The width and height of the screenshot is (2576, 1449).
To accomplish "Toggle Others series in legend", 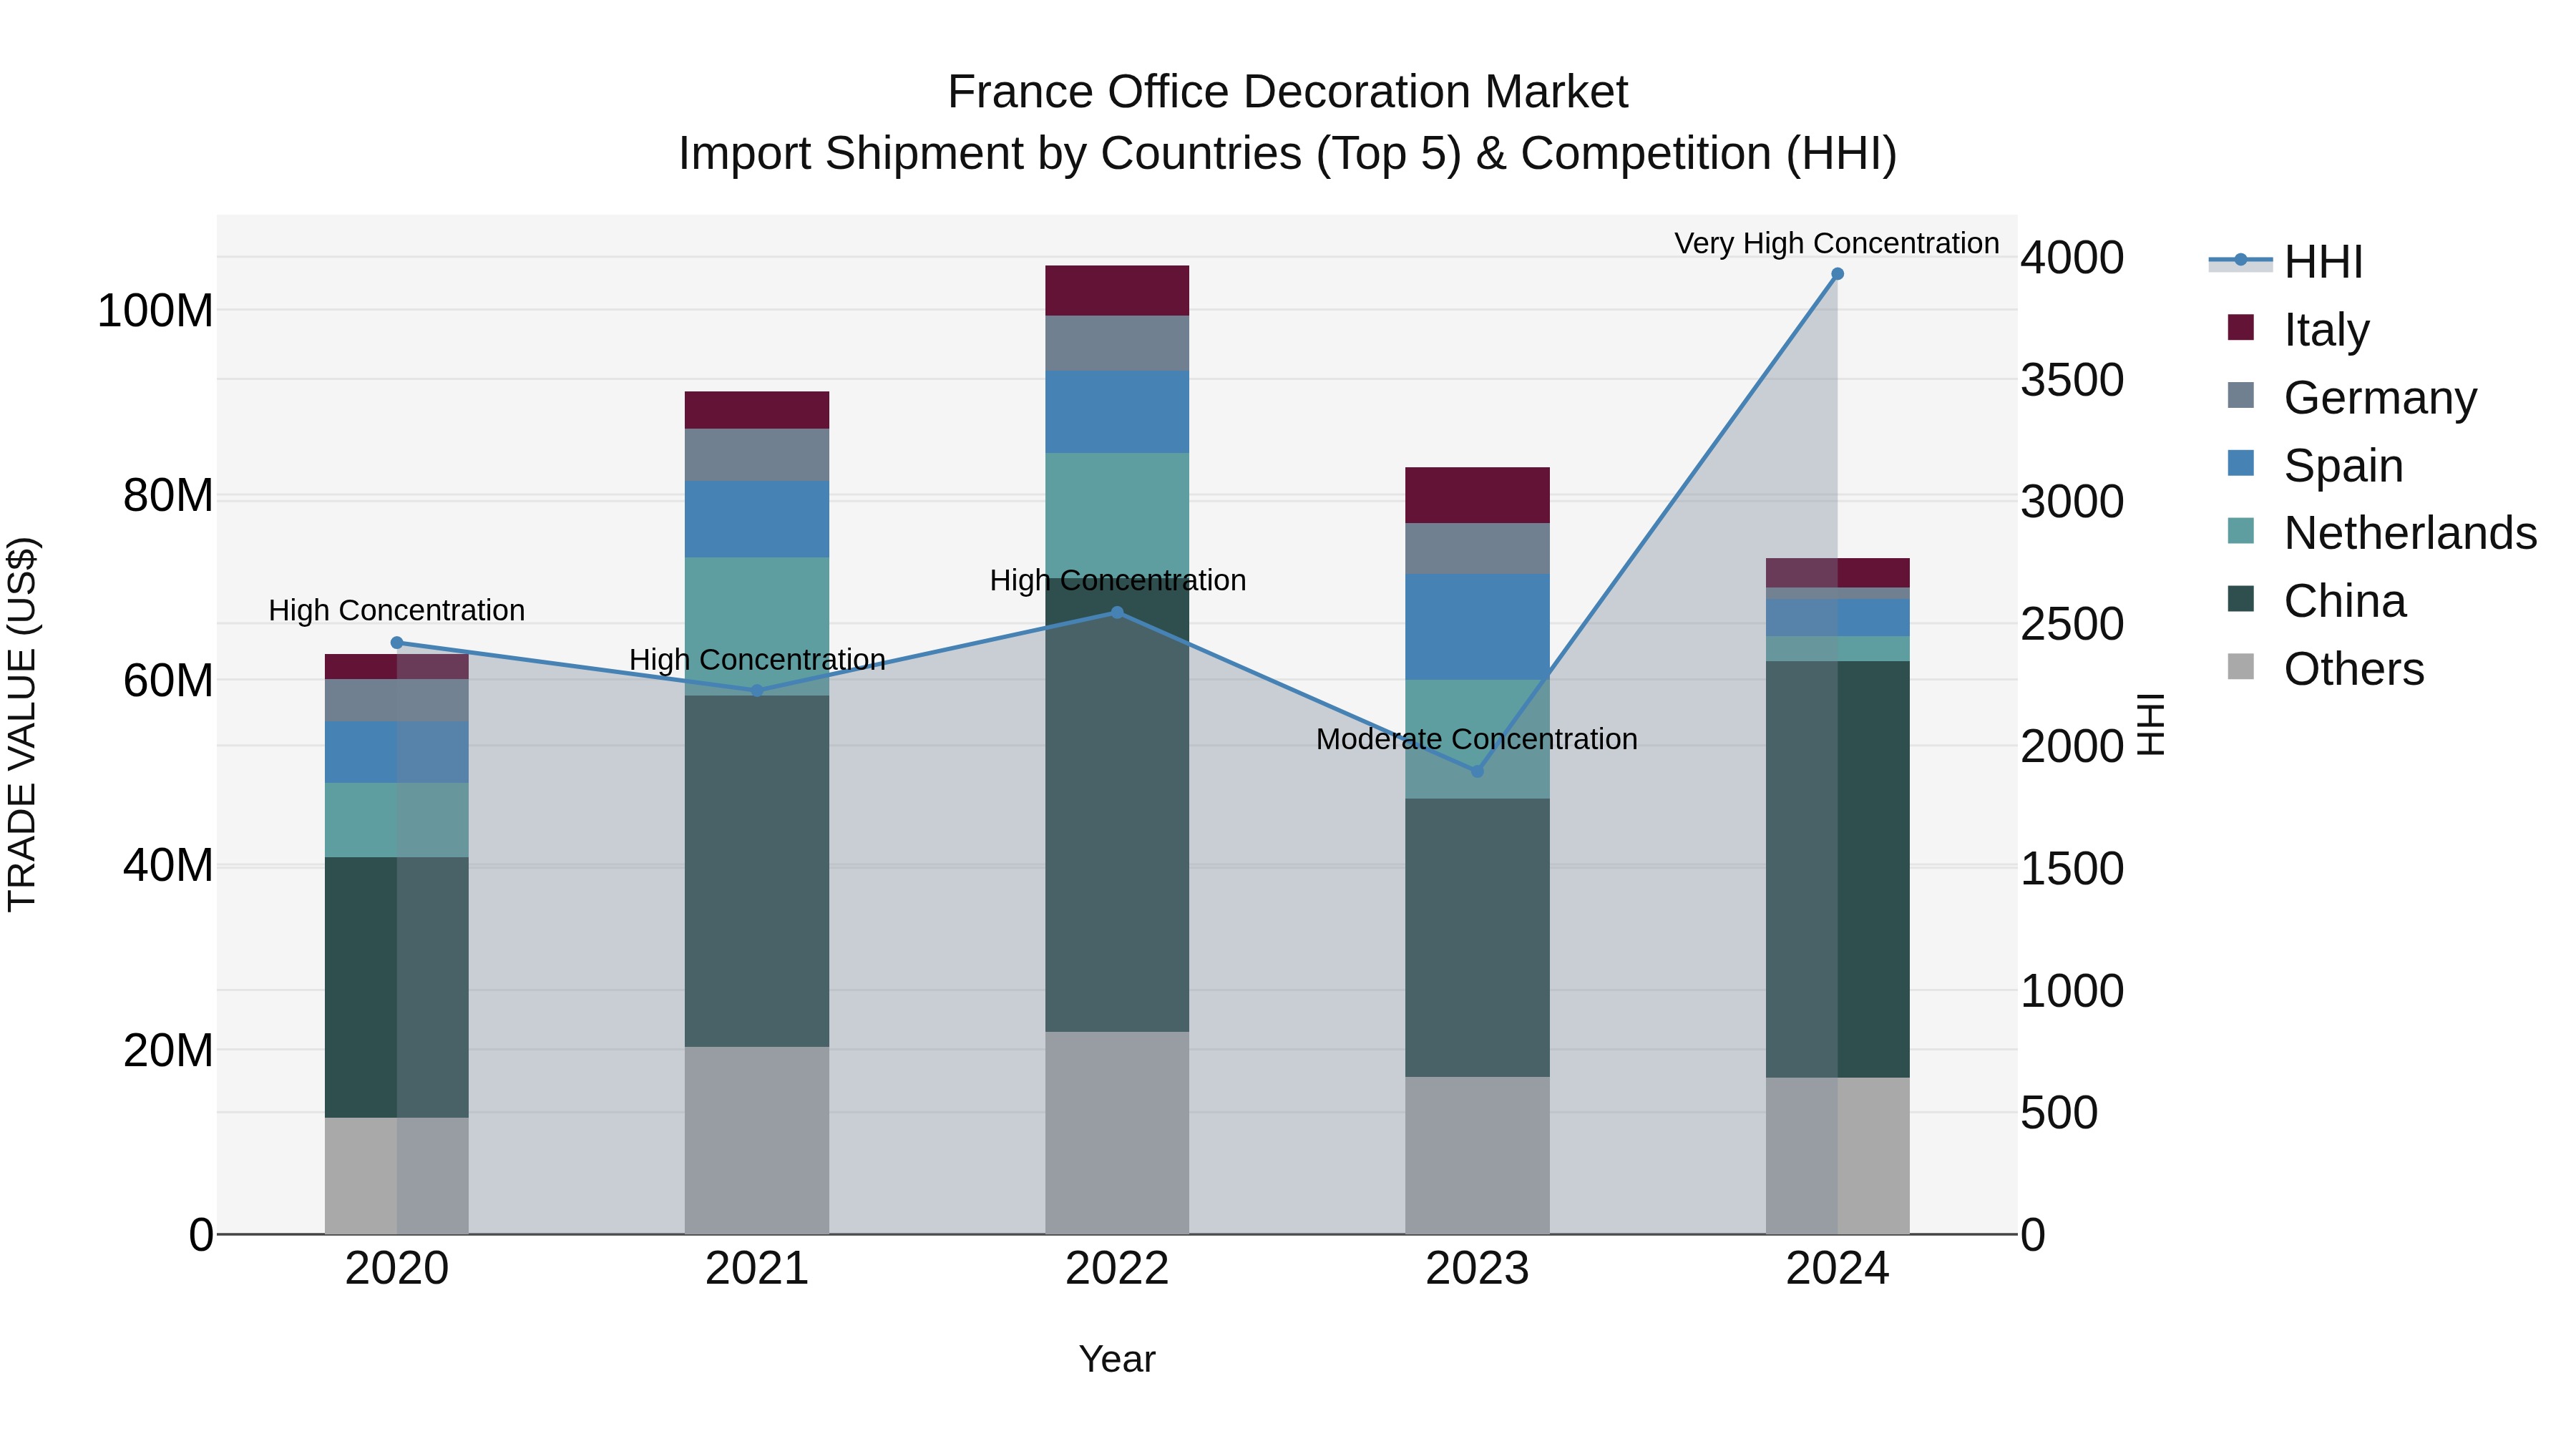I will coord(2326,669).
